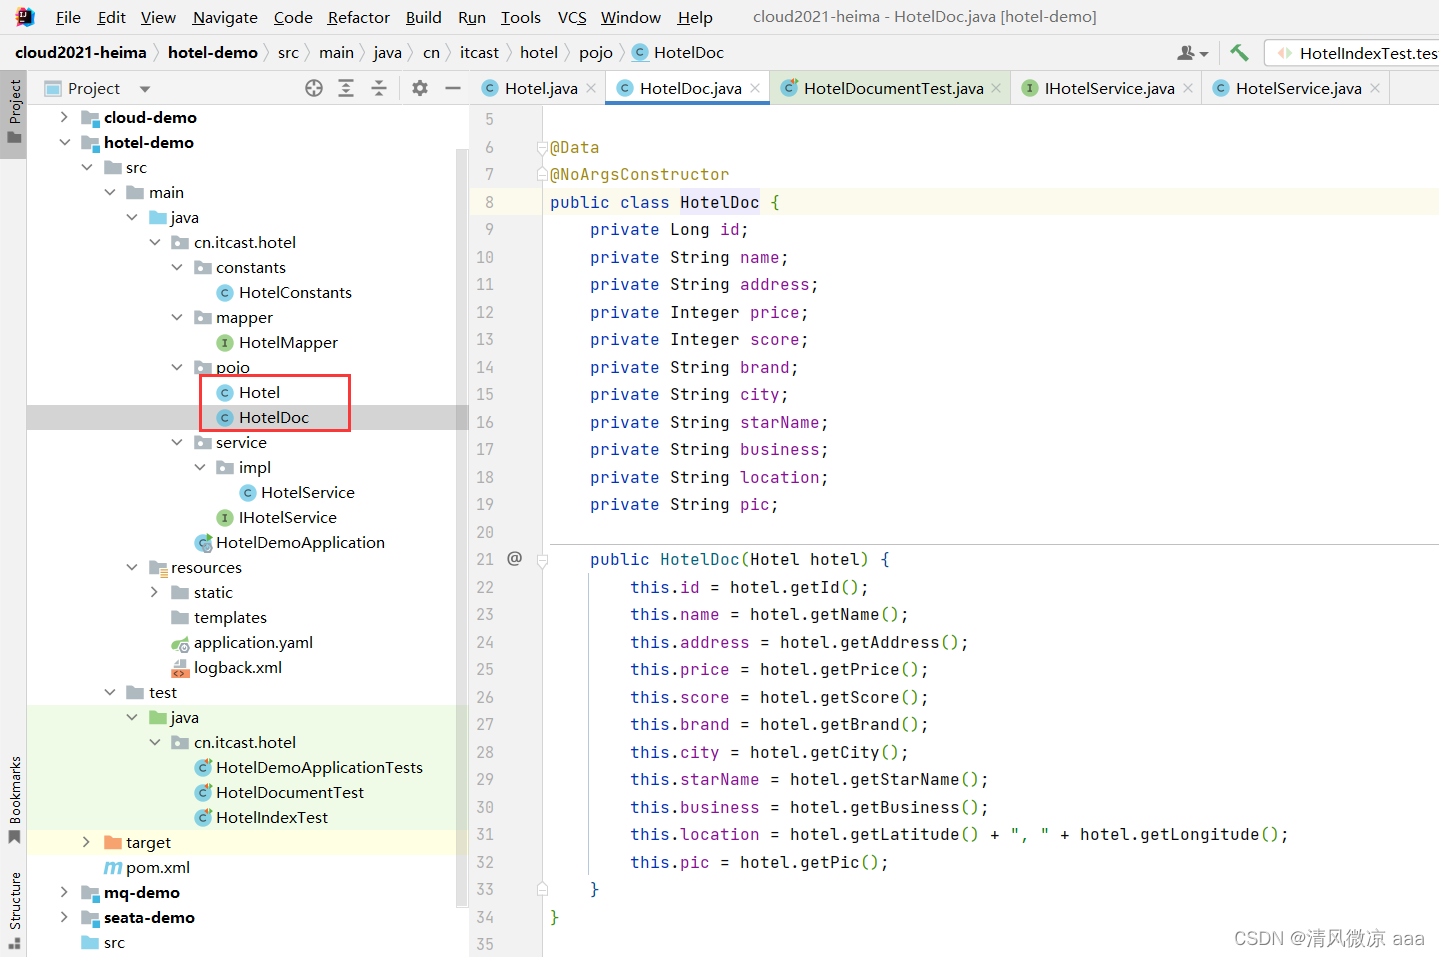1439x957 pixels.
Task: Toggle the Structure tool window side tab
Action: [x=14, y=910]
